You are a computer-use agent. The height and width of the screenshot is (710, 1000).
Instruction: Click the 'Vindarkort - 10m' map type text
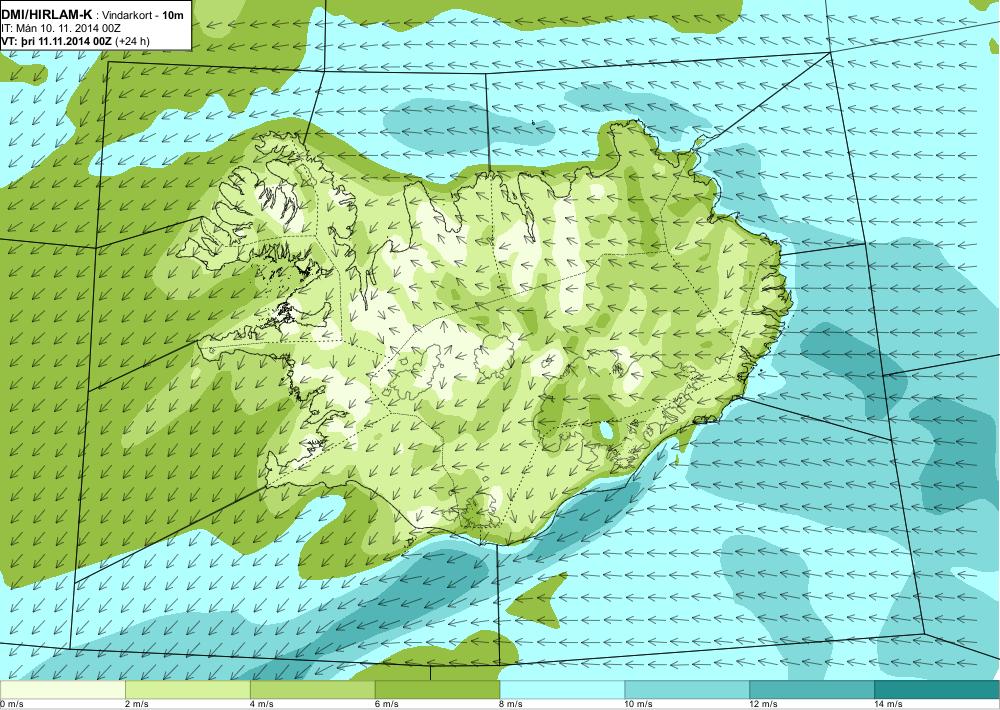coord(140,14)
